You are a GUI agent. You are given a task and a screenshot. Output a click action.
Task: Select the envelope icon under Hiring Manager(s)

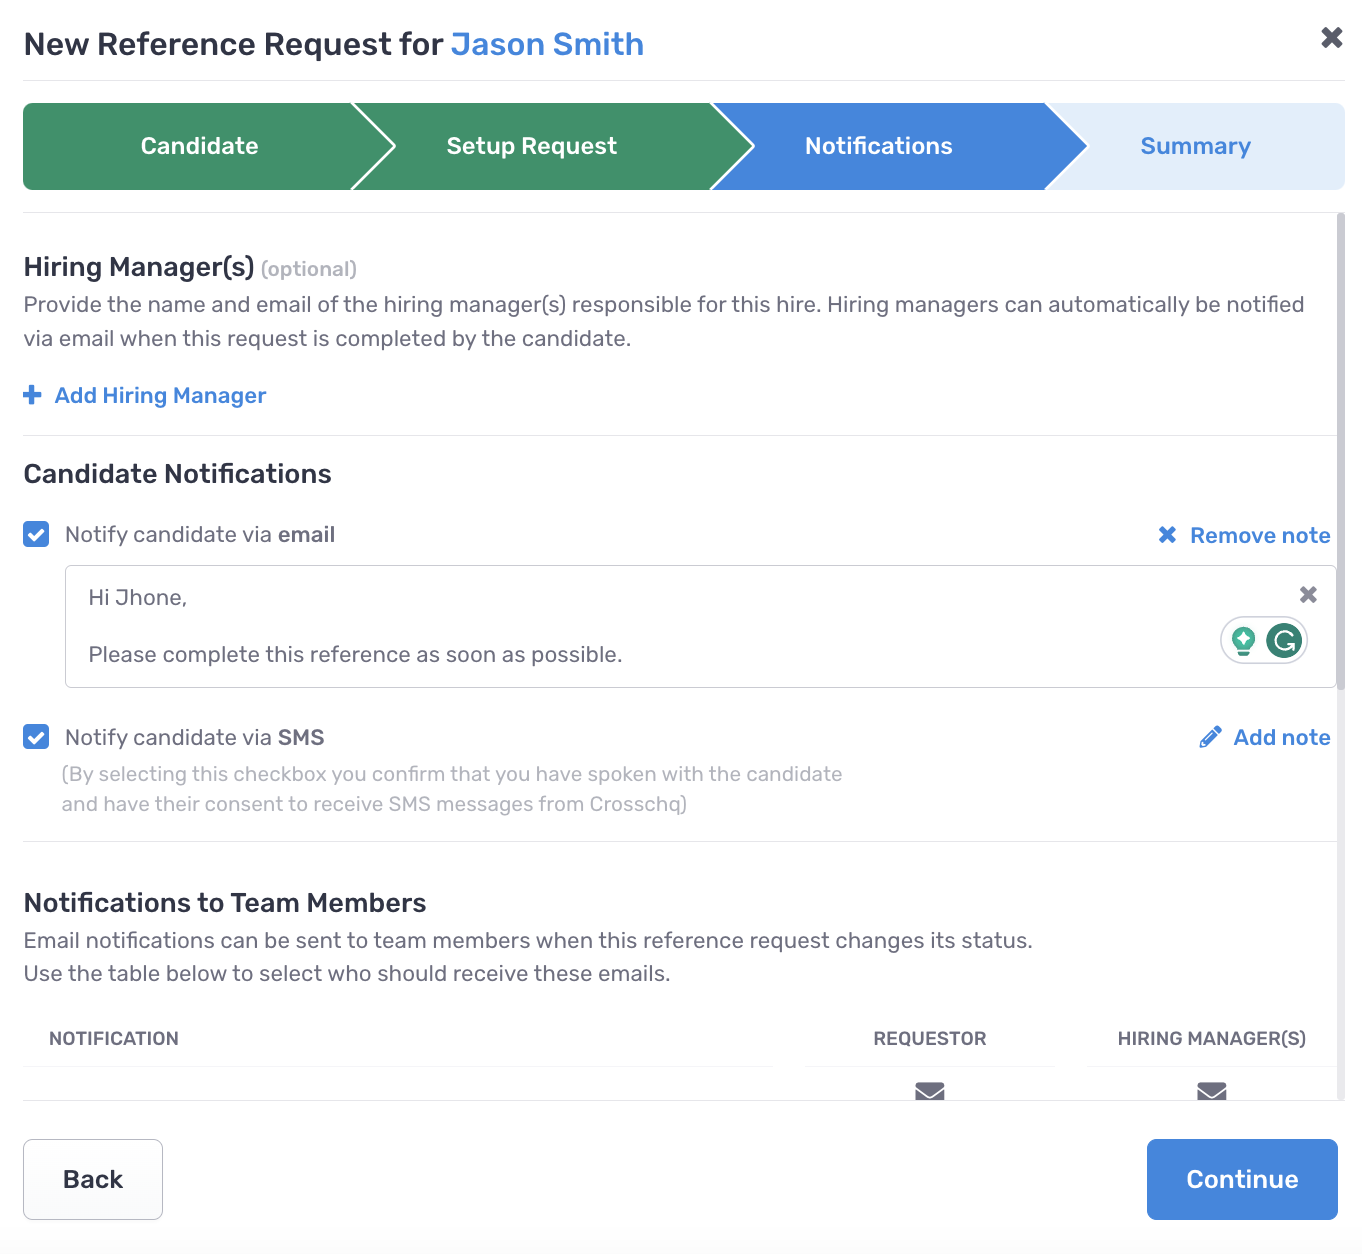pos(1211,1092)
